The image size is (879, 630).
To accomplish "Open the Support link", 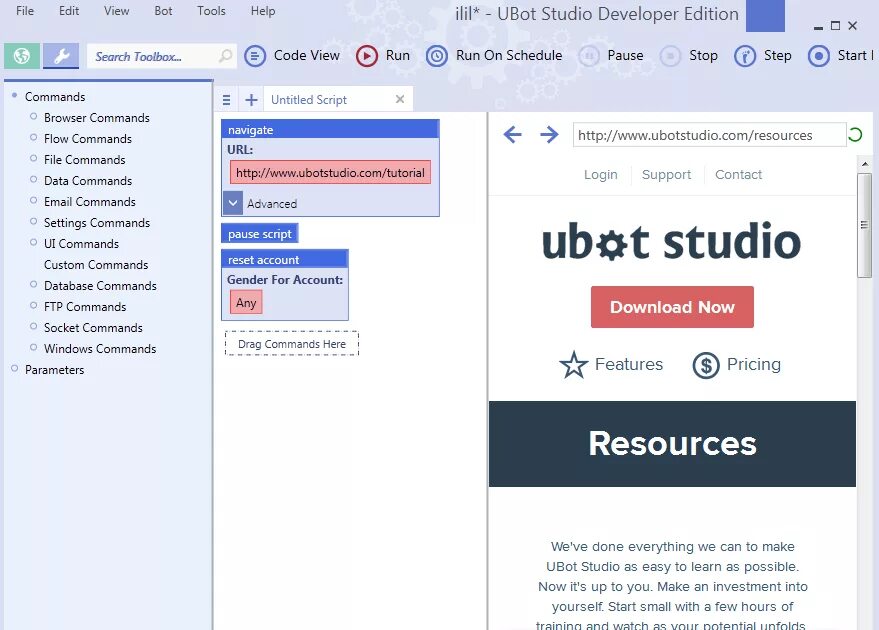I will tap(666, 174).
